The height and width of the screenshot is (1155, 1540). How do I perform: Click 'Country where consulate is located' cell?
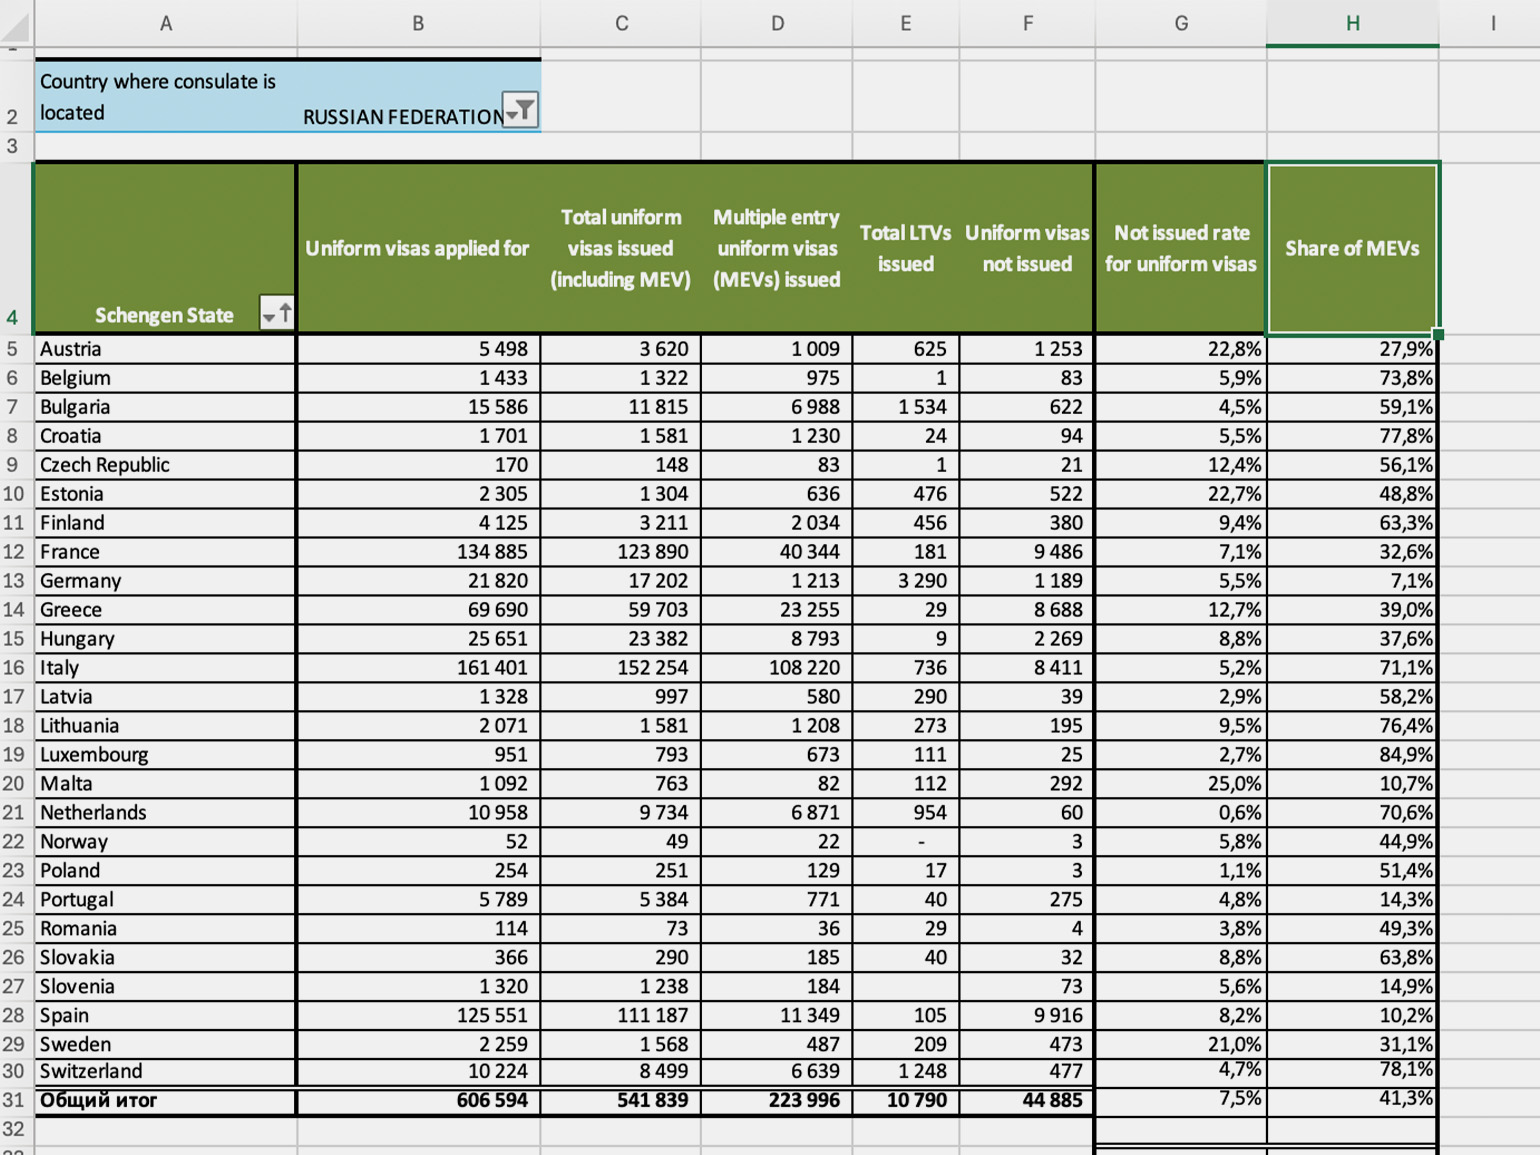click(166, 97)
